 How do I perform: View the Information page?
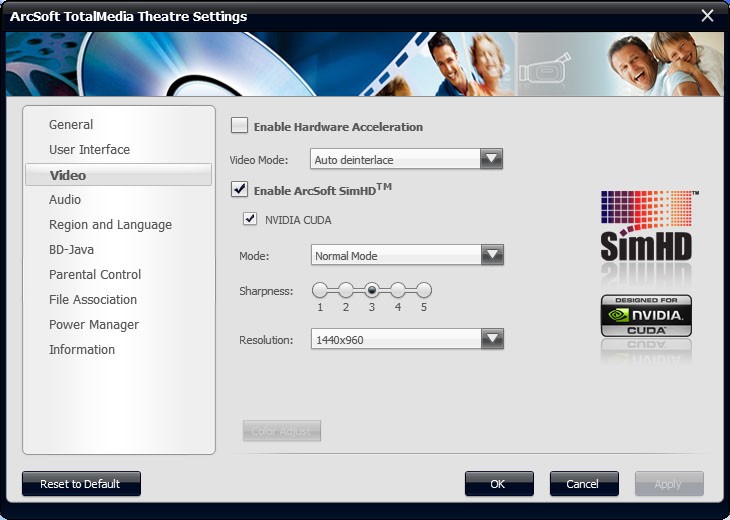click(81, 350)
